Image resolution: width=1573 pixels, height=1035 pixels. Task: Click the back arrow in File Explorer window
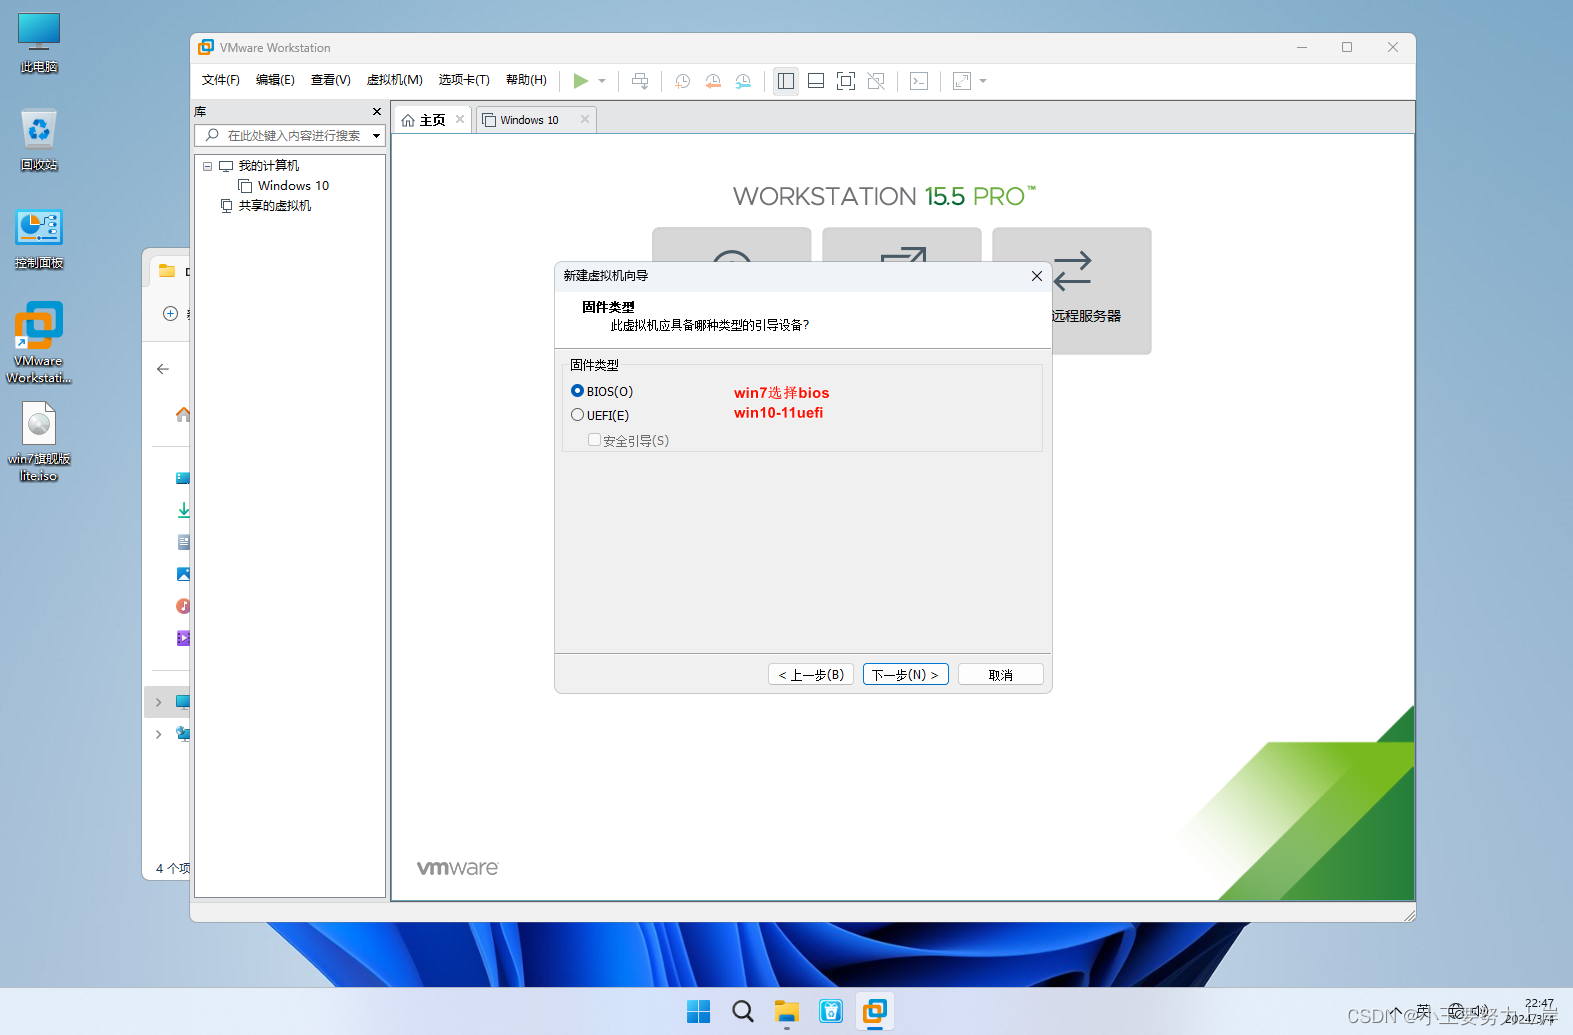[x=163, y=369]
